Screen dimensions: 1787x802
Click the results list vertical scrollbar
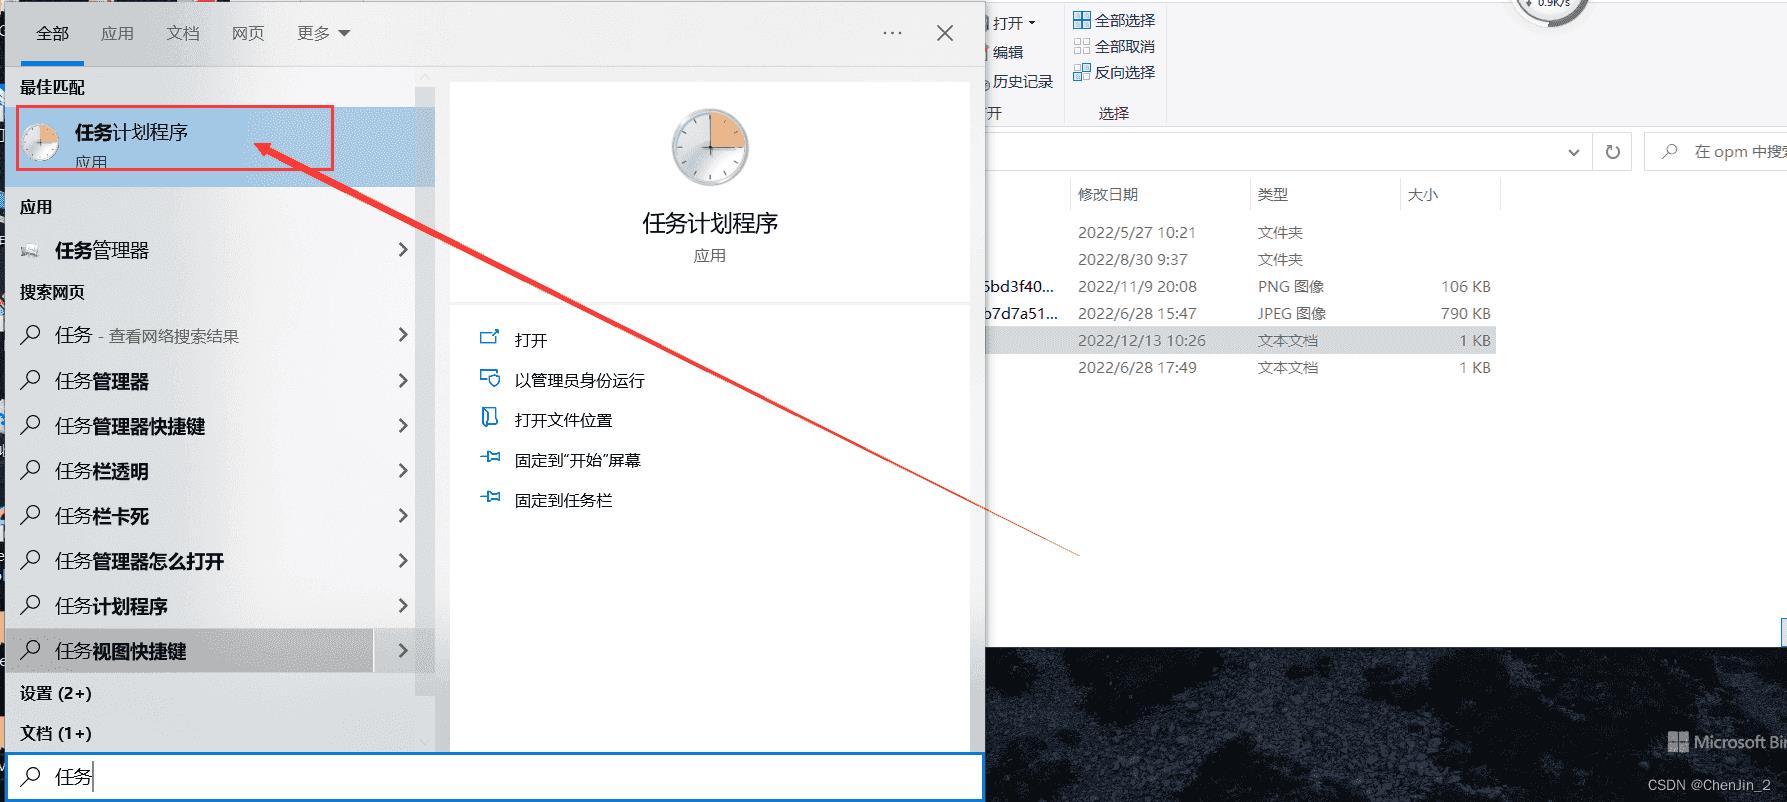(425, 390)
